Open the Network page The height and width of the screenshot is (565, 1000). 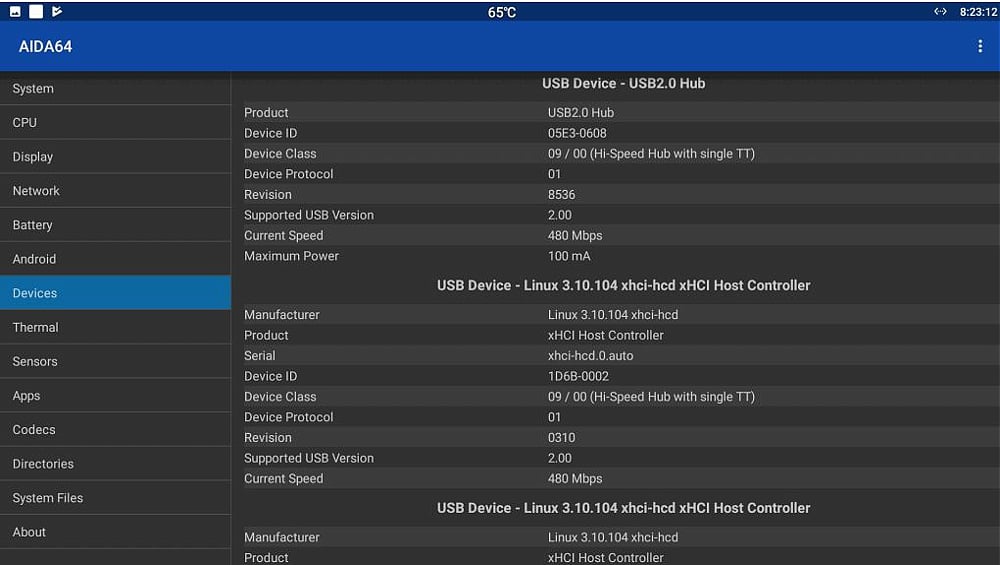pos(115,191)
